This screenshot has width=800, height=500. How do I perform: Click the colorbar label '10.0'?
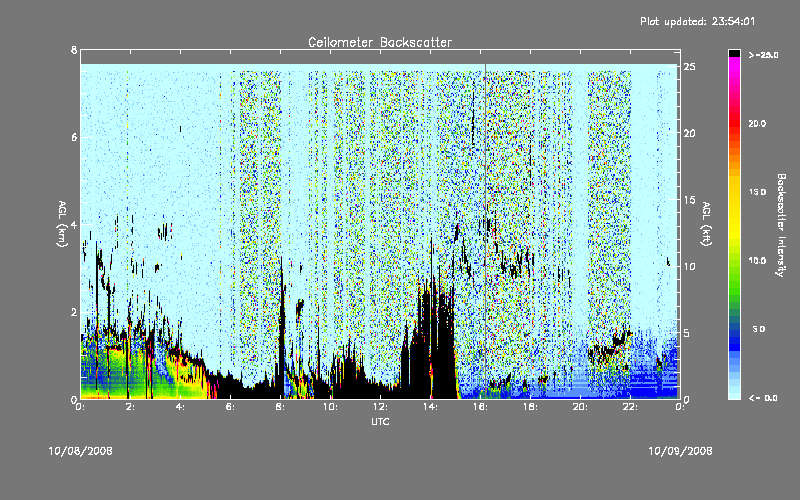point(757,260)
